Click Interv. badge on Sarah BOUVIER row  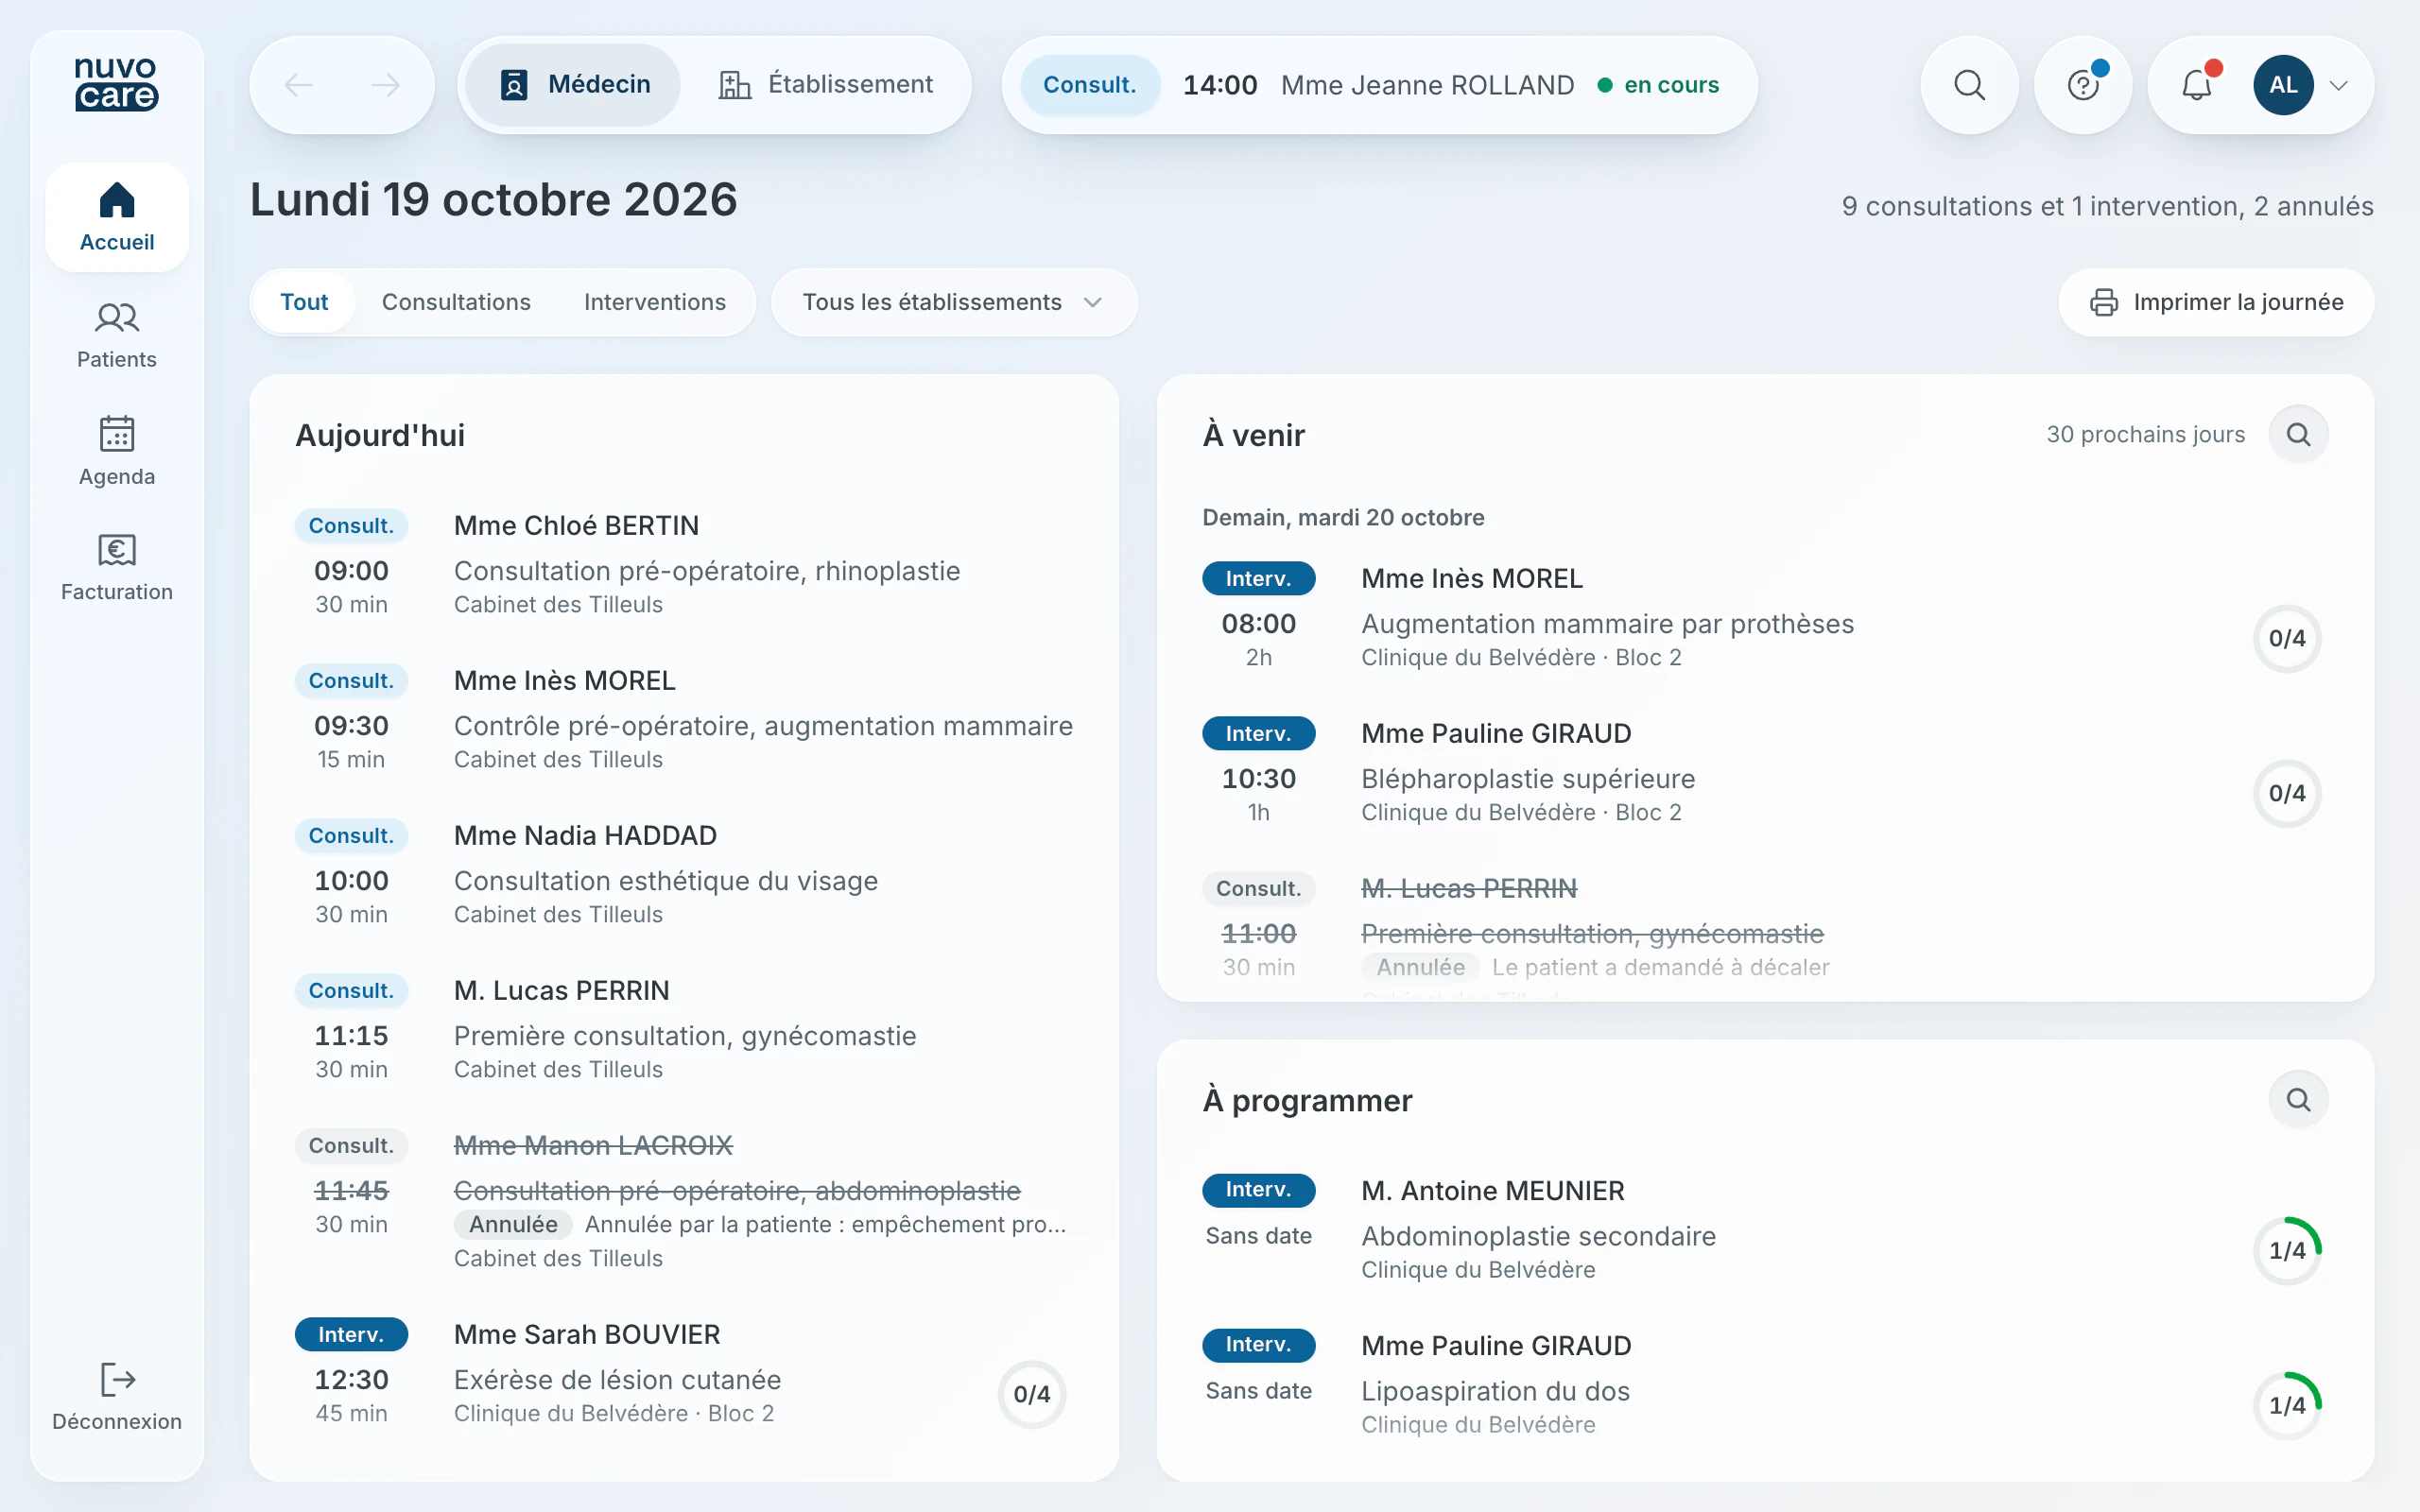tap(351, 1334)
